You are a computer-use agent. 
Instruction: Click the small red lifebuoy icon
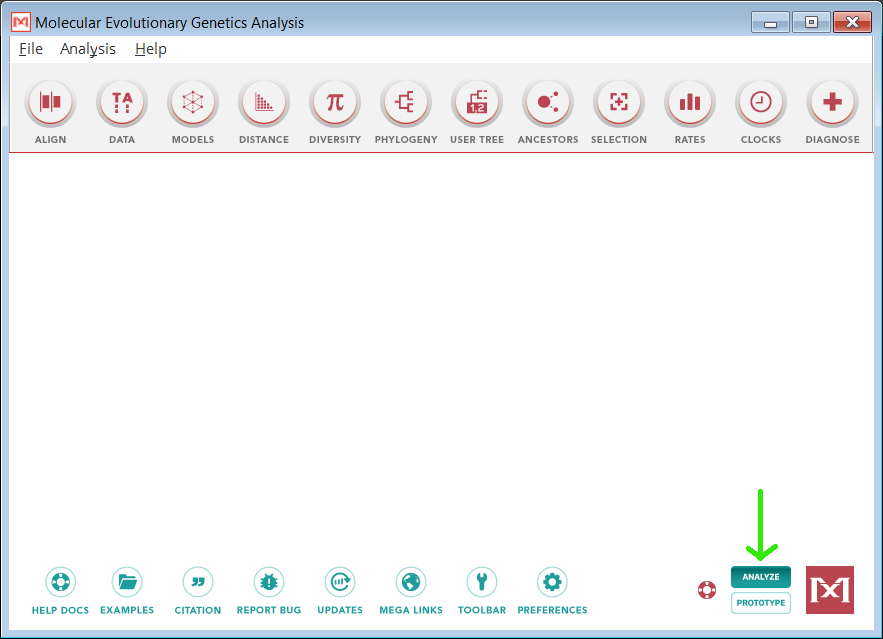click(x=707, y=590)
